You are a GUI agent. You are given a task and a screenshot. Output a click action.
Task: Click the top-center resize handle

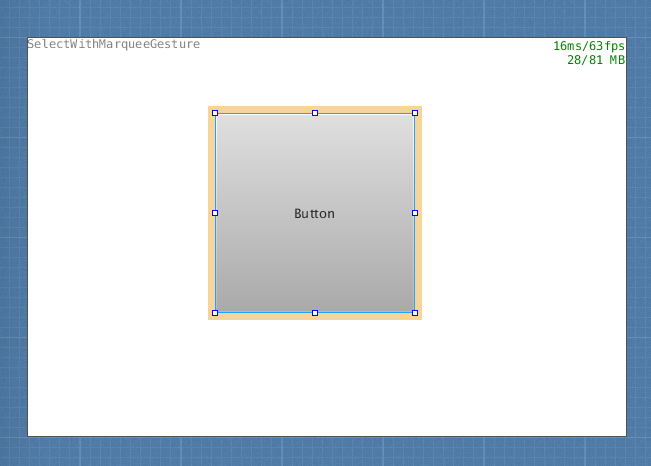[x=315, y=113]
